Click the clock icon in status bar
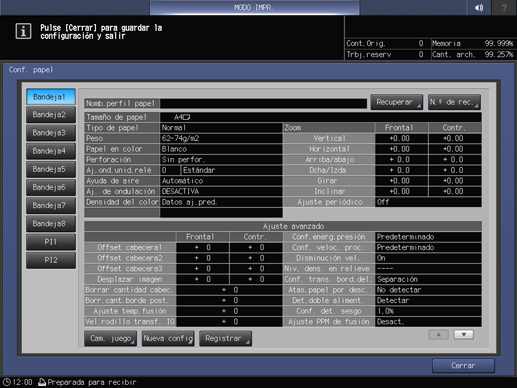Viewport: 517px width, 388px height. 6,382
